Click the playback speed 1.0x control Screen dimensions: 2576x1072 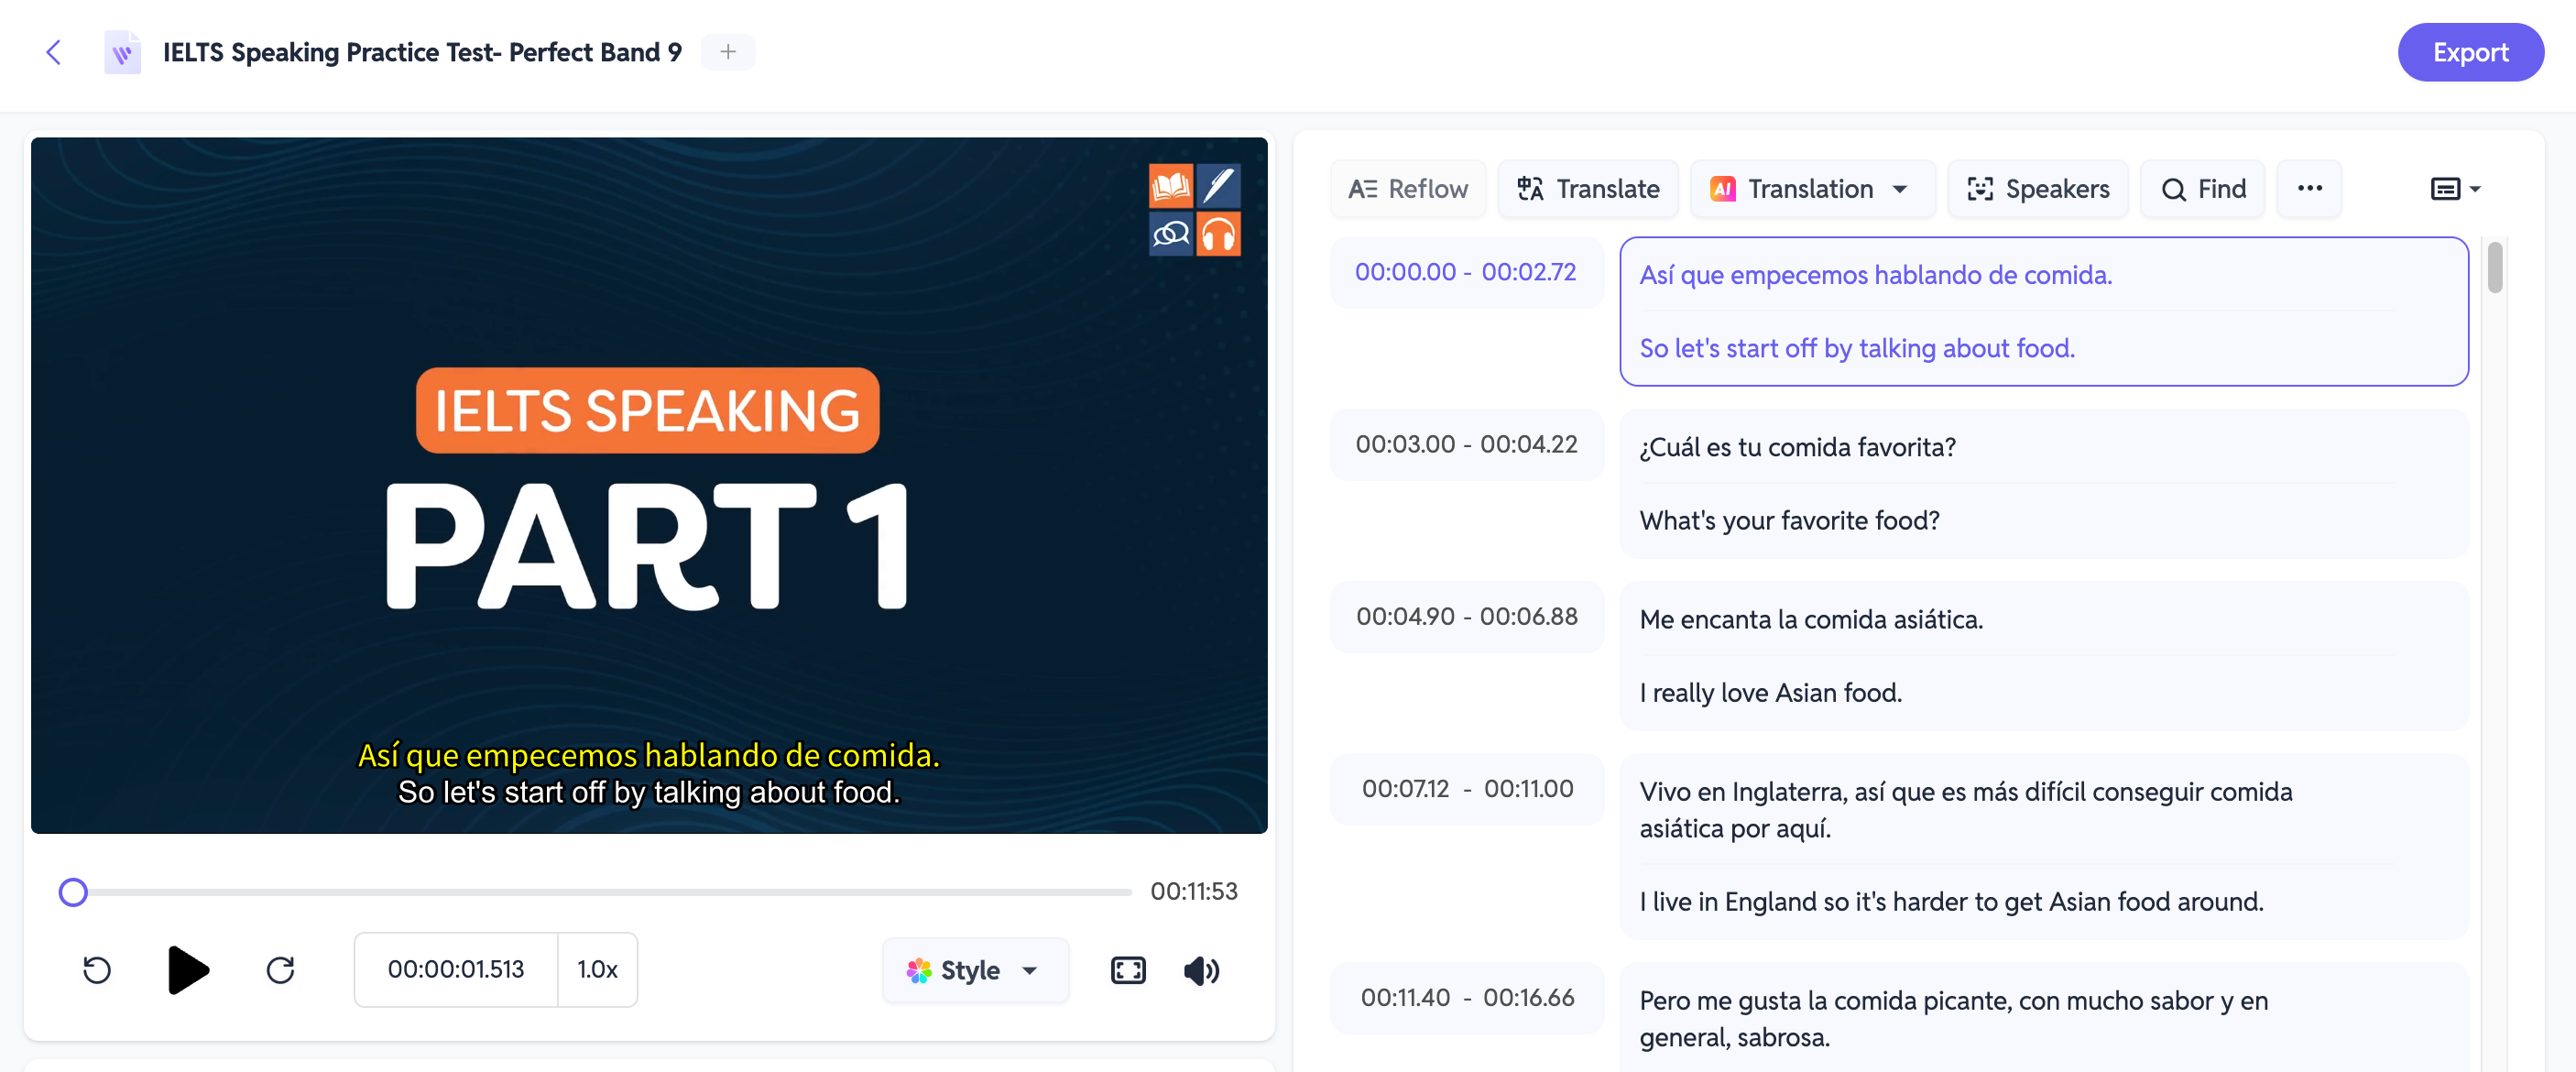pos(596,968)
